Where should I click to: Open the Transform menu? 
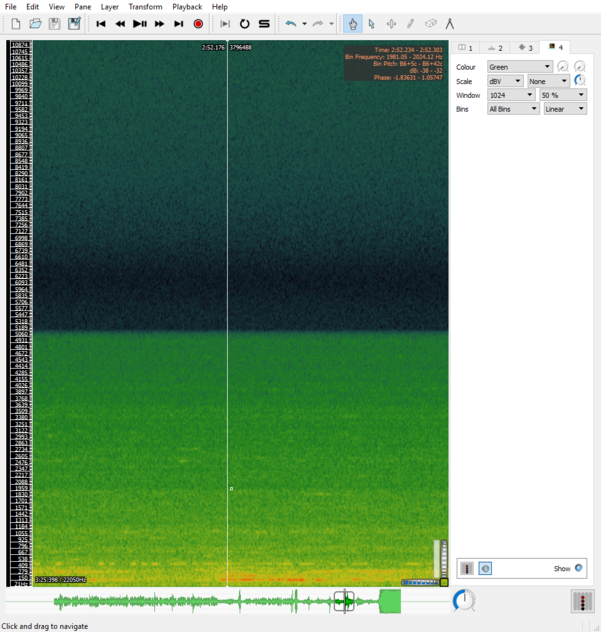click(145, 7)
